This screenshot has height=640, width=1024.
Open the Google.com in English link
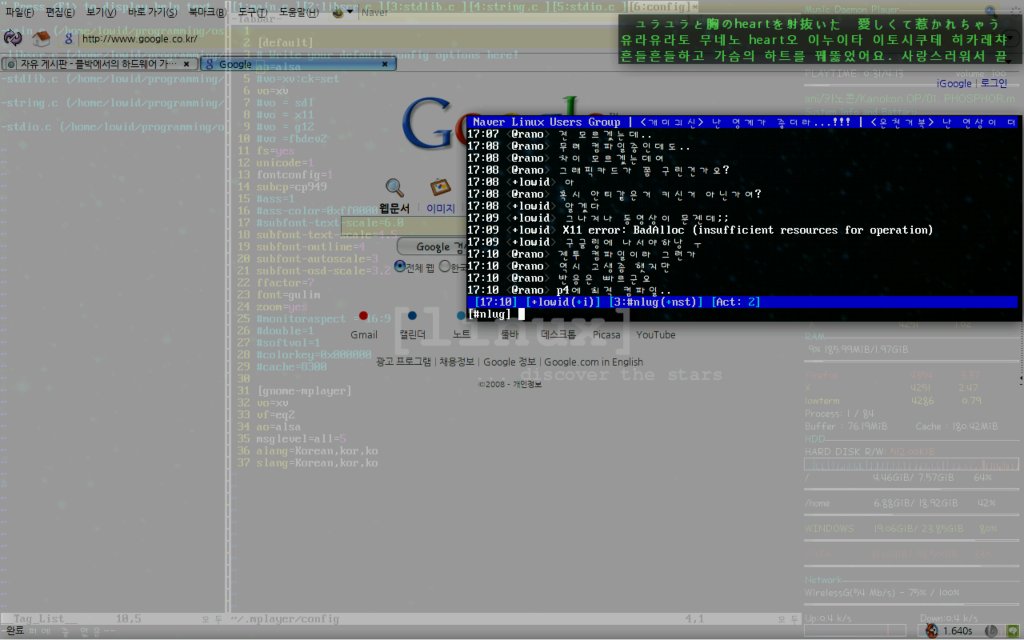click(x=594, y=362)
